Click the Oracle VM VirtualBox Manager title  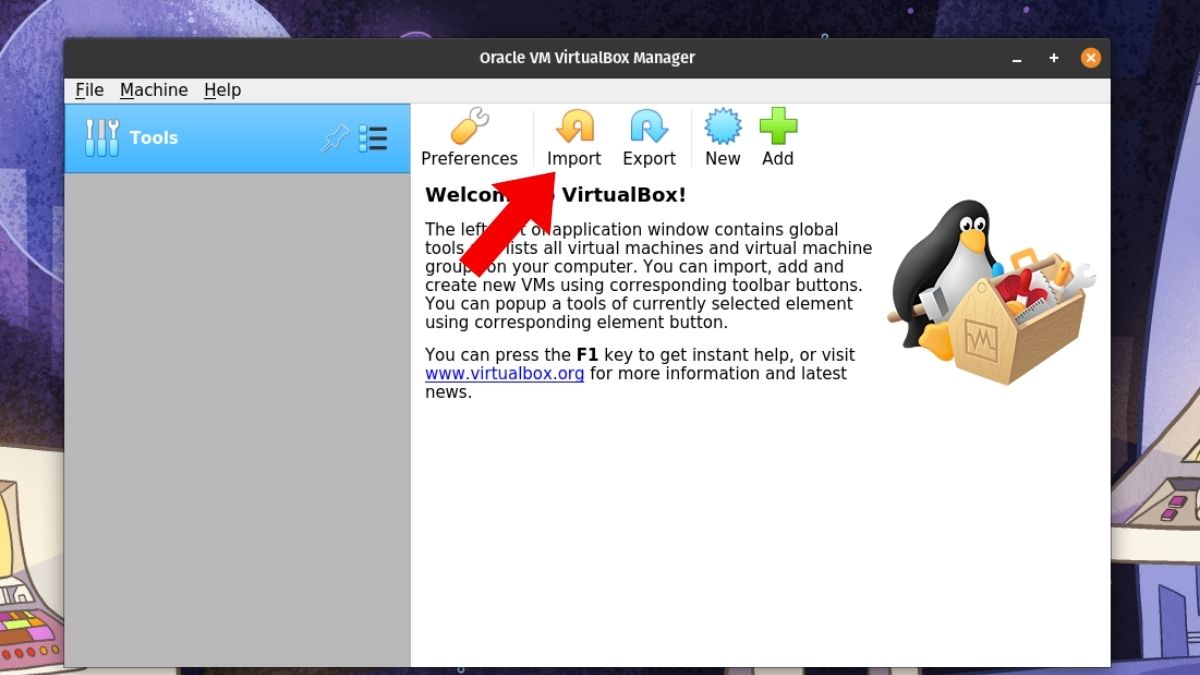tap(587, 58)
